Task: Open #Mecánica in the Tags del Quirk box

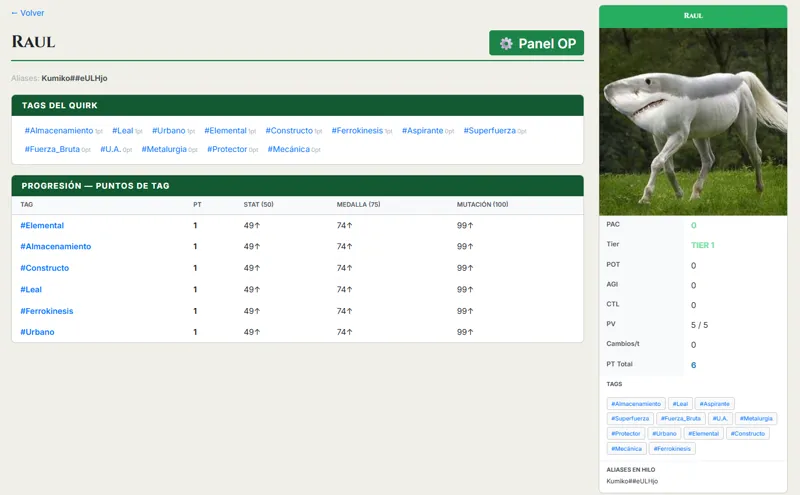Action: click(289, 149)
